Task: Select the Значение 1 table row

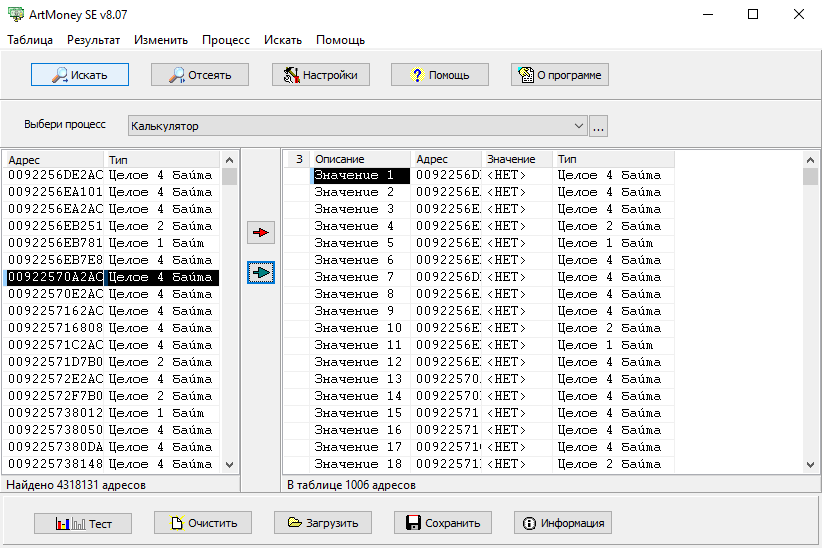Action: [x=479, y=175]
